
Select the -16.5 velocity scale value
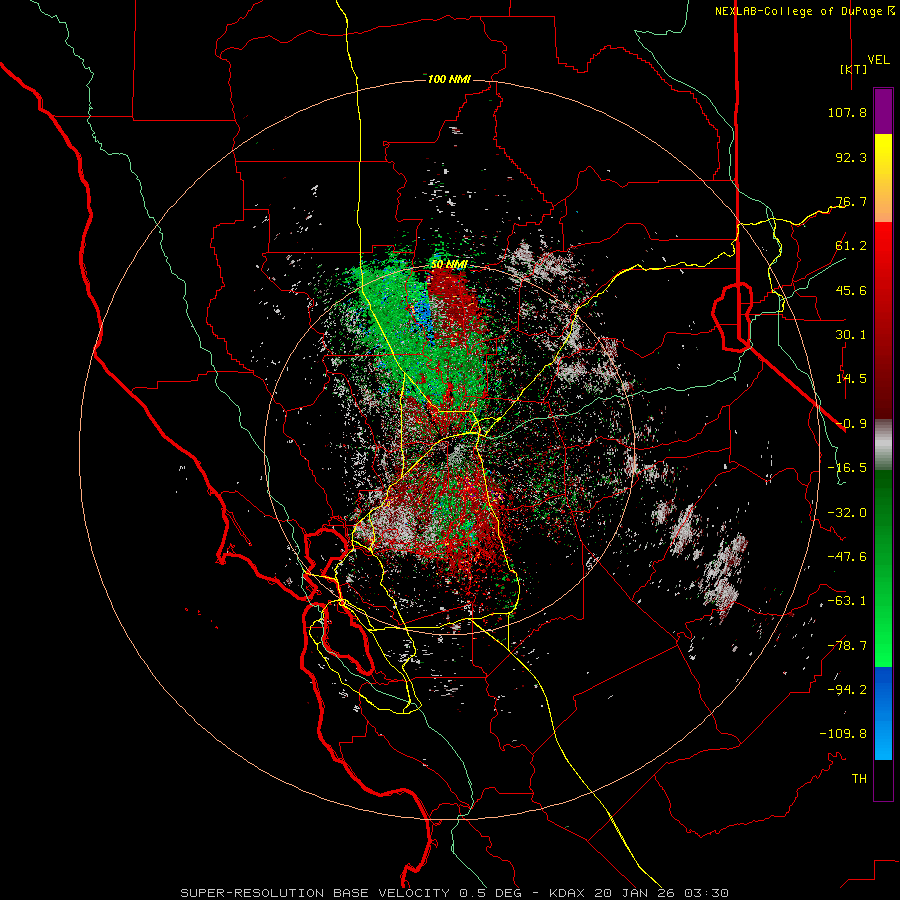pyautogui.click(x=847, y=468)
